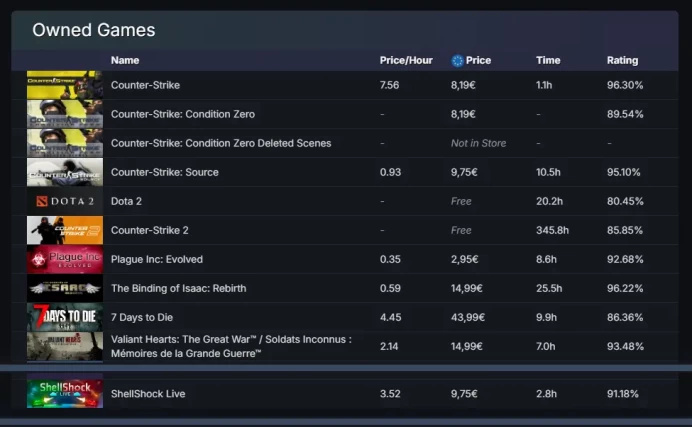Open the Counter-Strike: Source thumbnail
692x427 pixels.
point(65,172)
